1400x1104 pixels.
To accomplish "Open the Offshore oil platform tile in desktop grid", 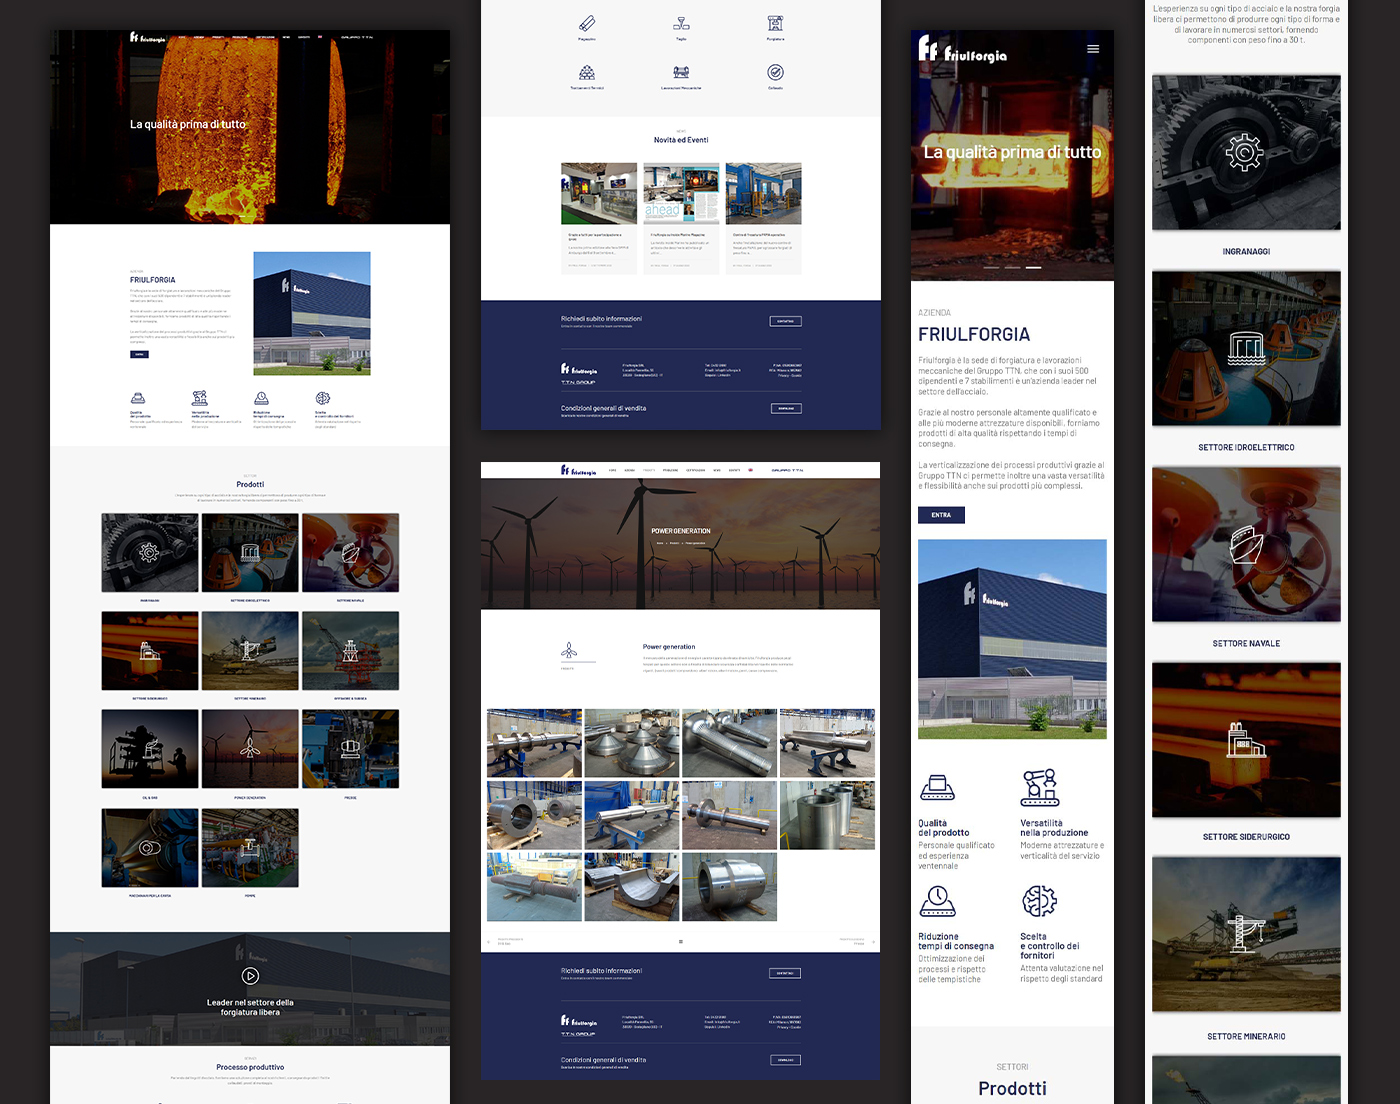I will coord(350,651).
